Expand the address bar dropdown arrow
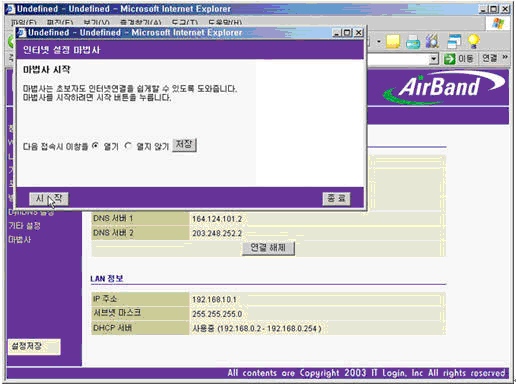 pyautogui.click(x=433, y=59)
